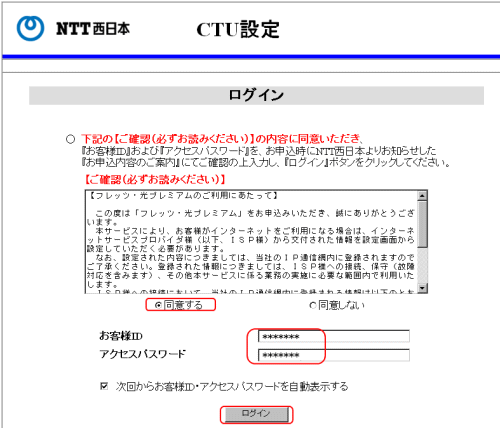Screen dimensions: 500x428
Task: Click the ログイン button
Action: tap(256, 414)
